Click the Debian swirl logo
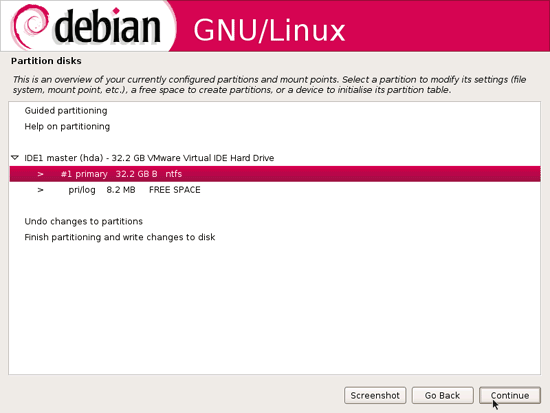 pos(30,27)
